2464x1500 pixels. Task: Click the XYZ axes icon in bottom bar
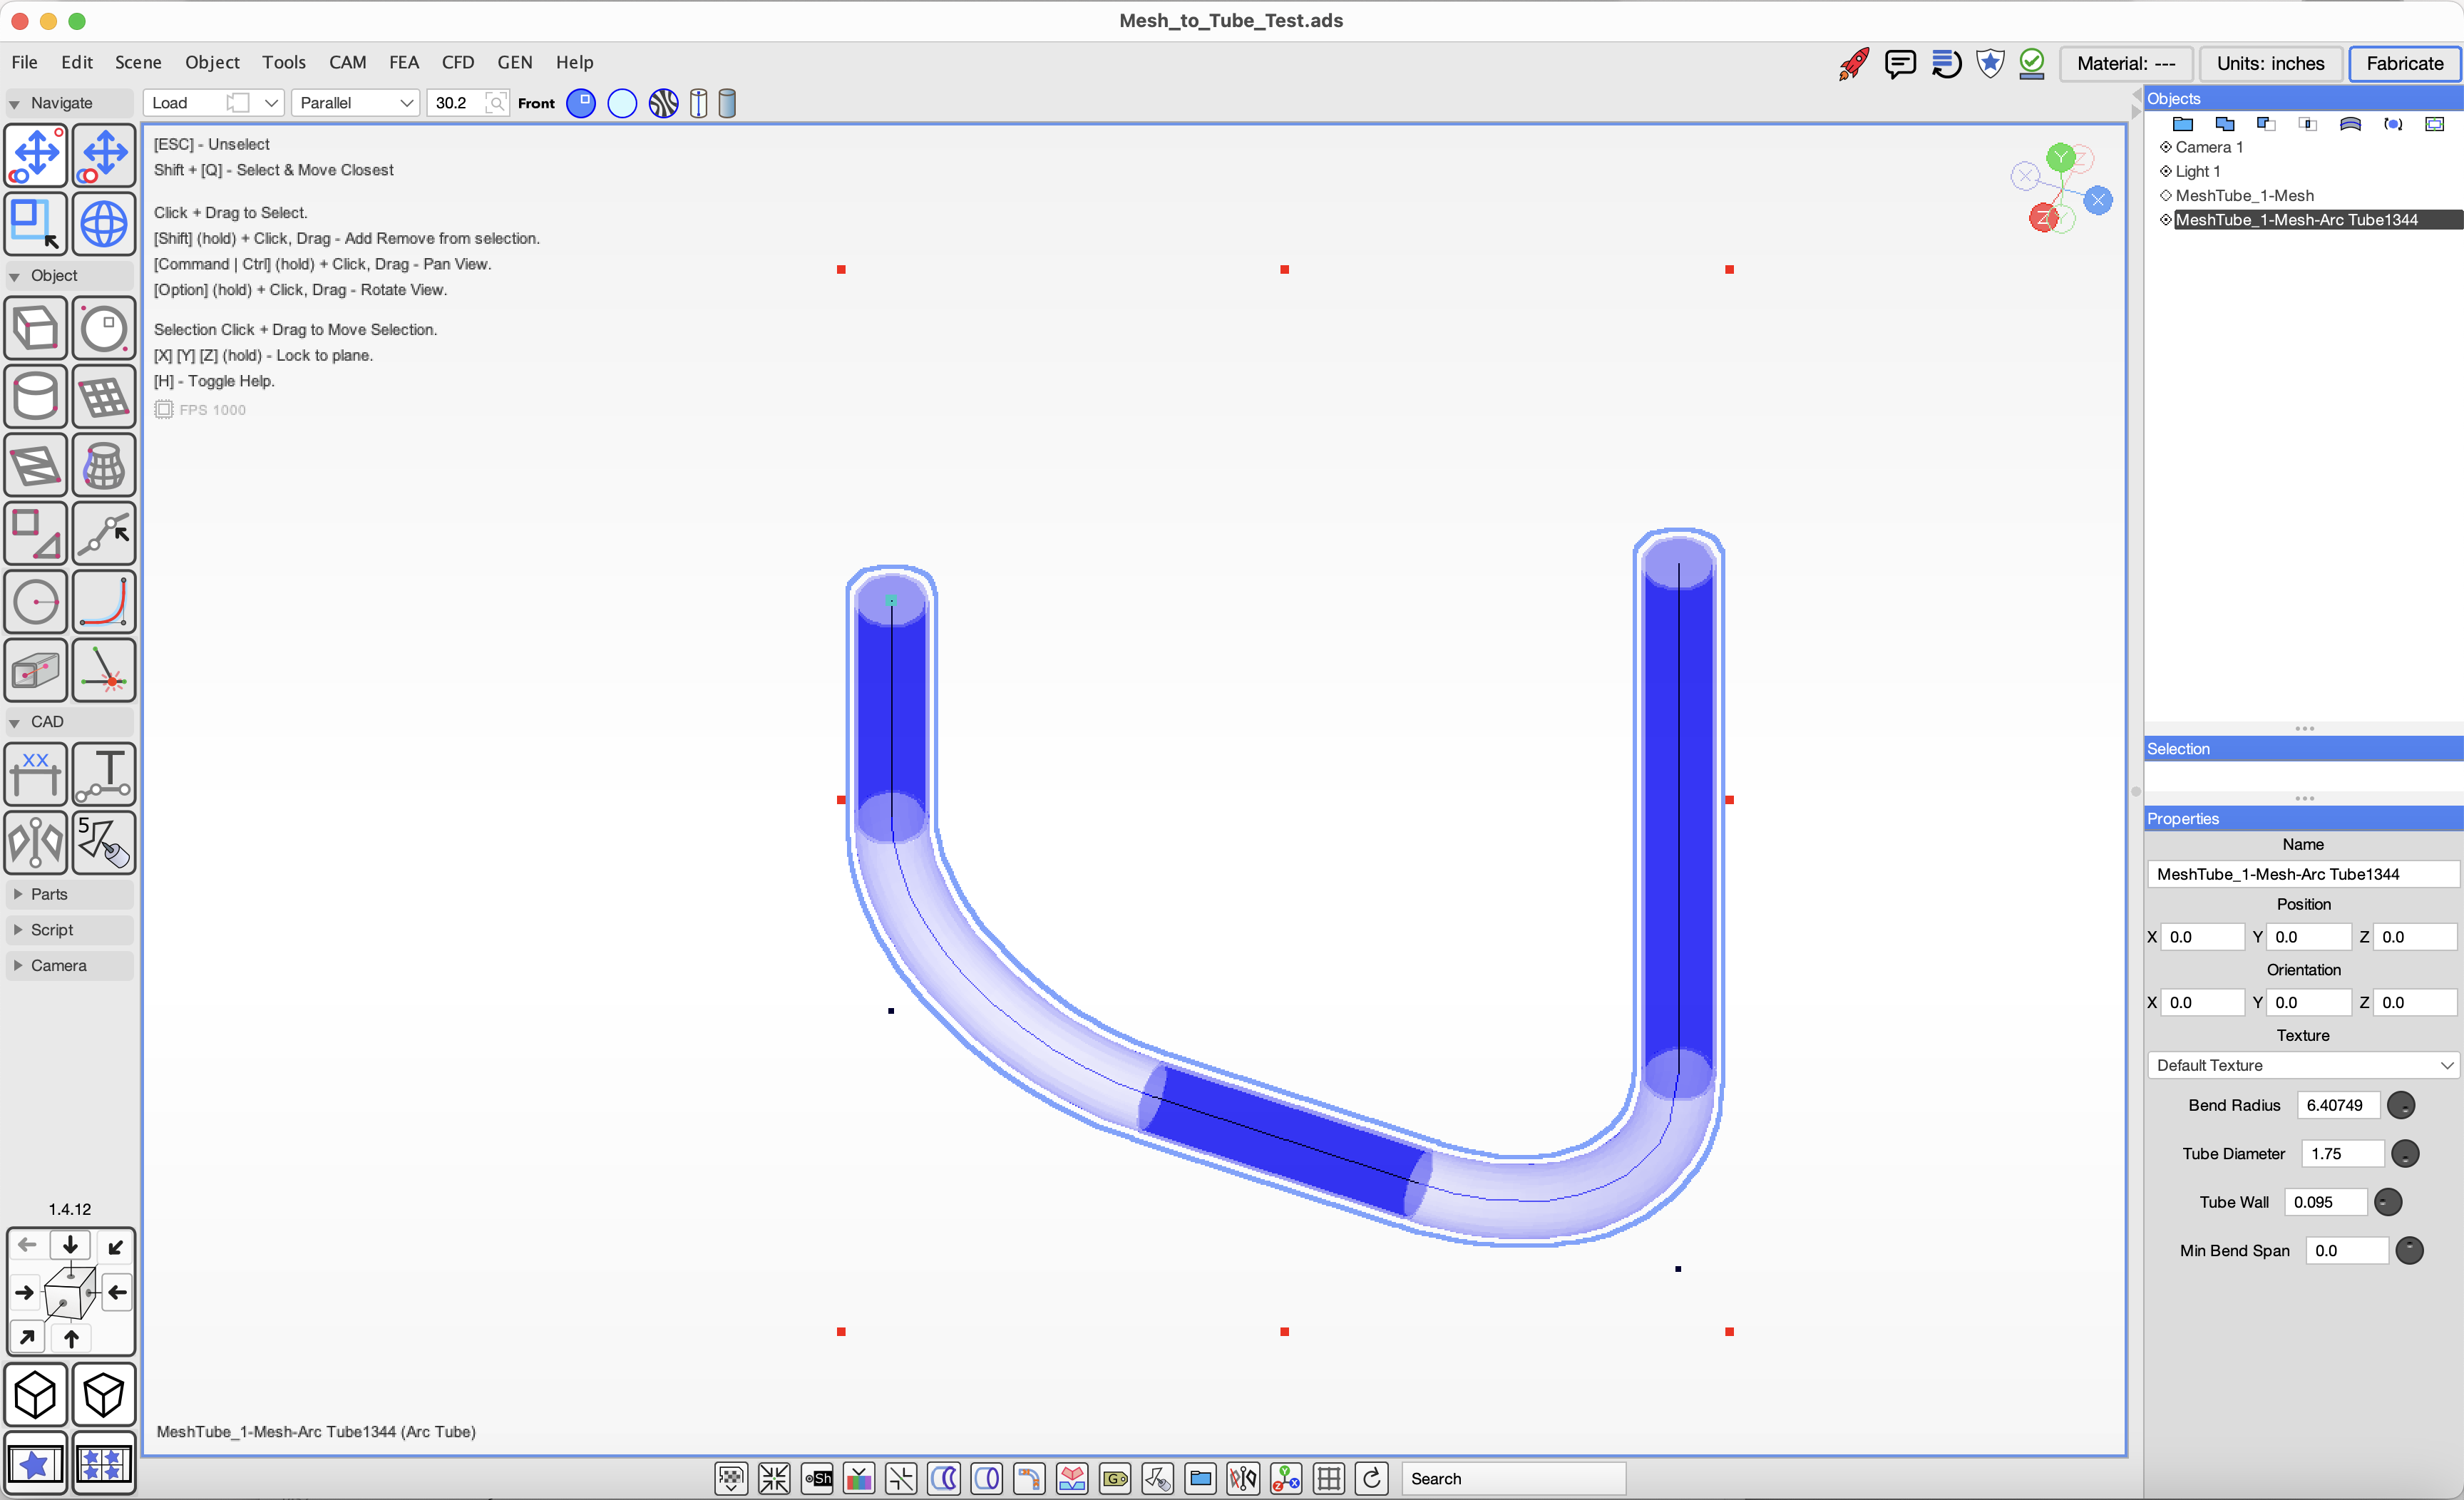pyautogui.click(x=1286, y=1478)
